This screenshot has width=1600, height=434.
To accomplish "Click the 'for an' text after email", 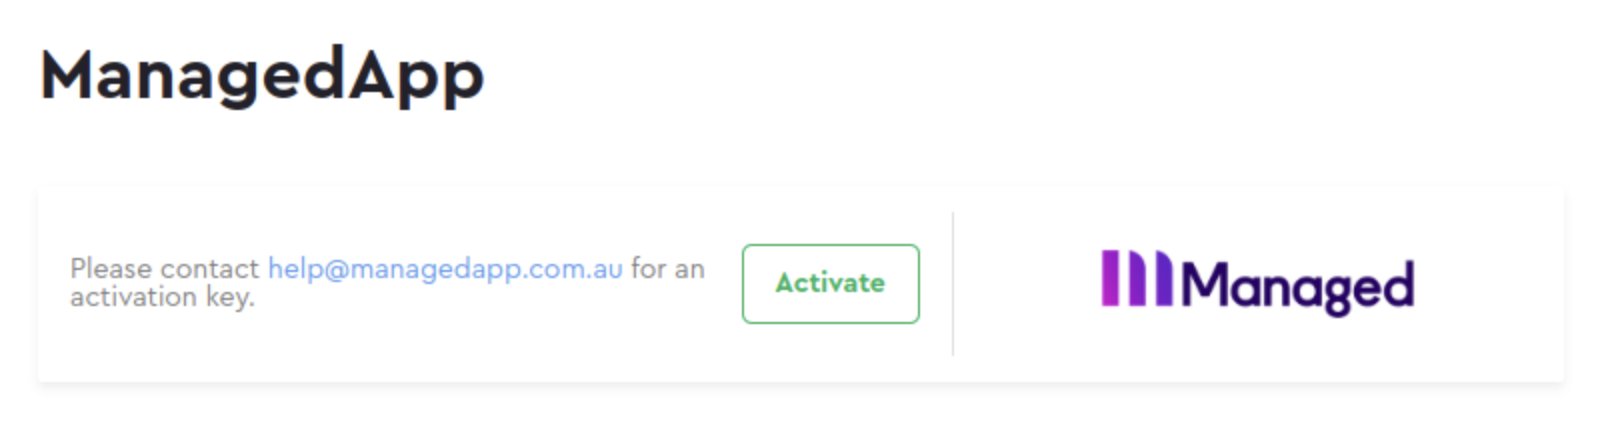I will [x=668, y=269].
